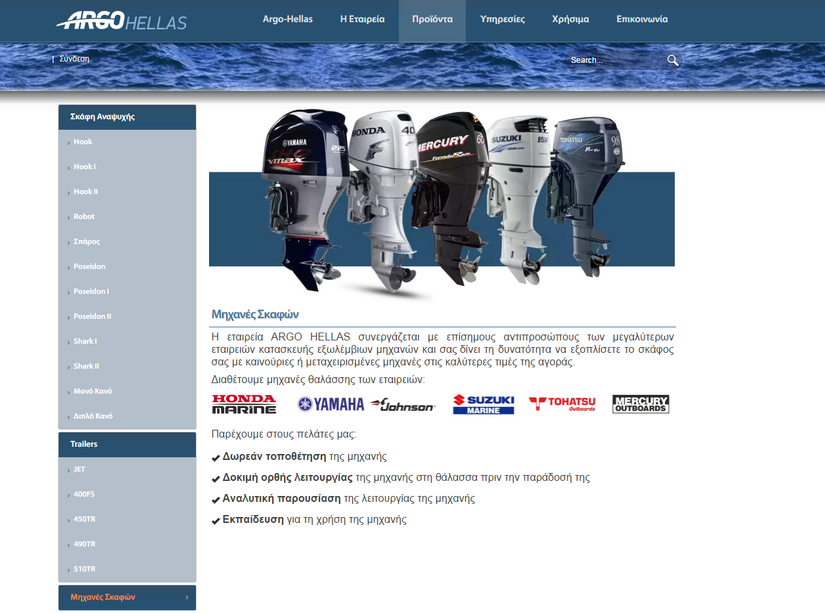825x613 pixels.
Task: Click the Αναλυτική παρουσίαση list item
Action: [343, 499]
